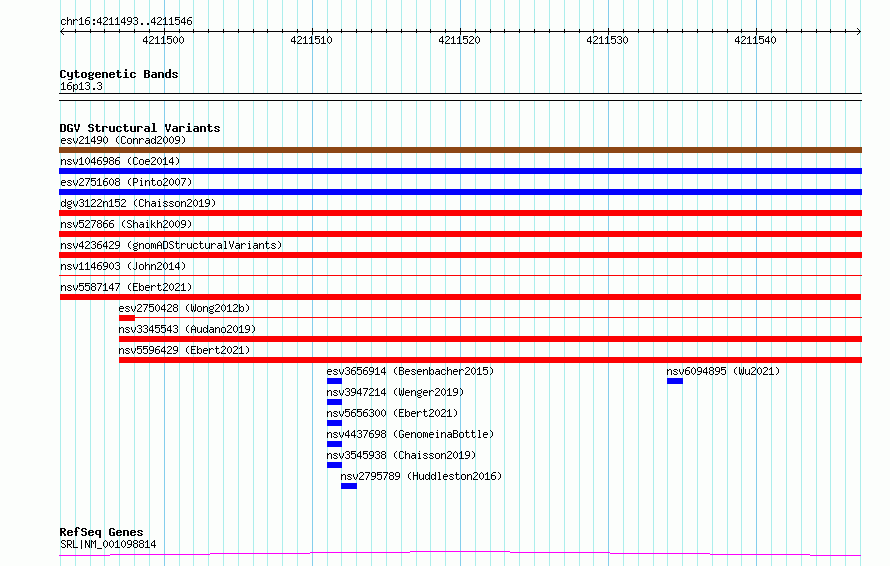
Task: Select nsv3947214 (Wenger2019) label
Action: [395, 392]
